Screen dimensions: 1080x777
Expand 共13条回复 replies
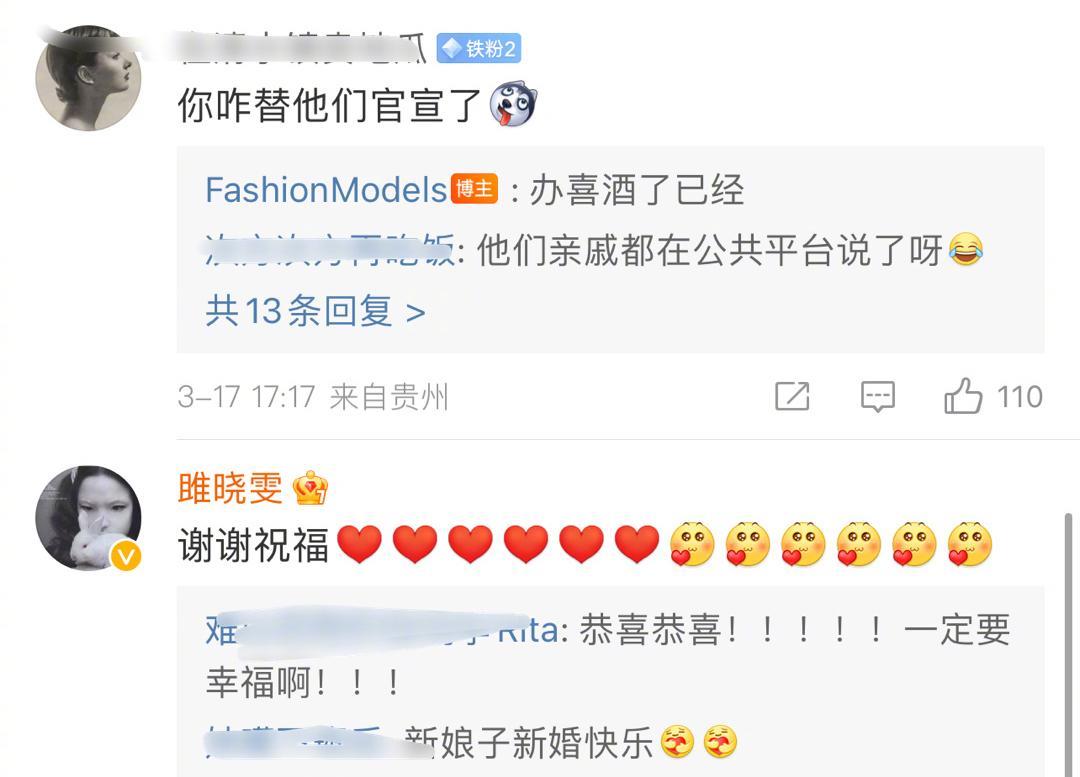[315, 311]
